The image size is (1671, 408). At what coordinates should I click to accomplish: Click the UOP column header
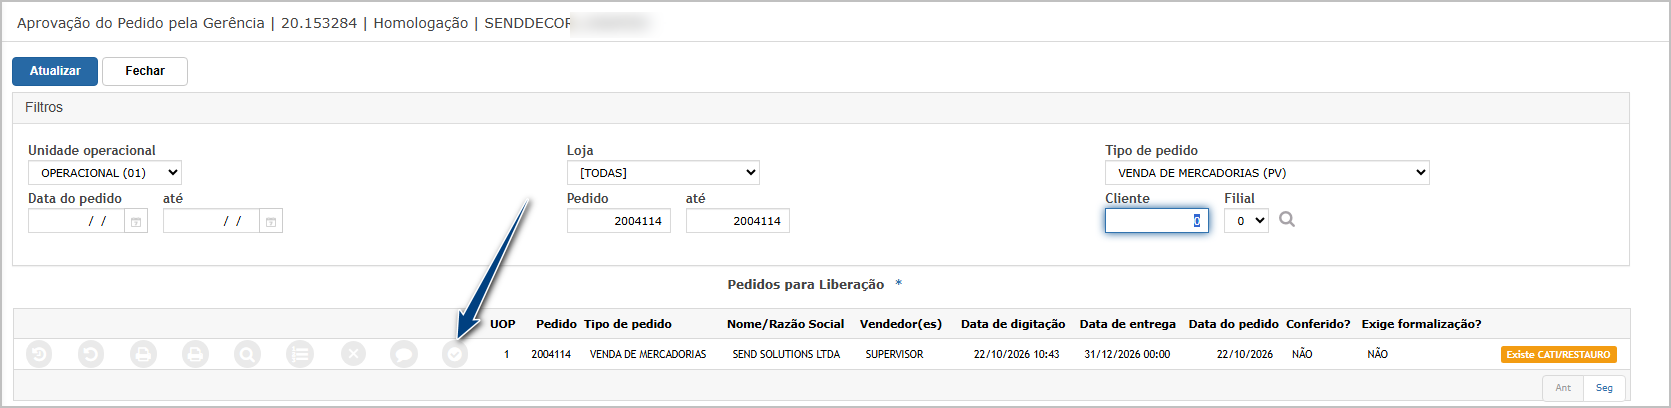[x=503, y=324]
